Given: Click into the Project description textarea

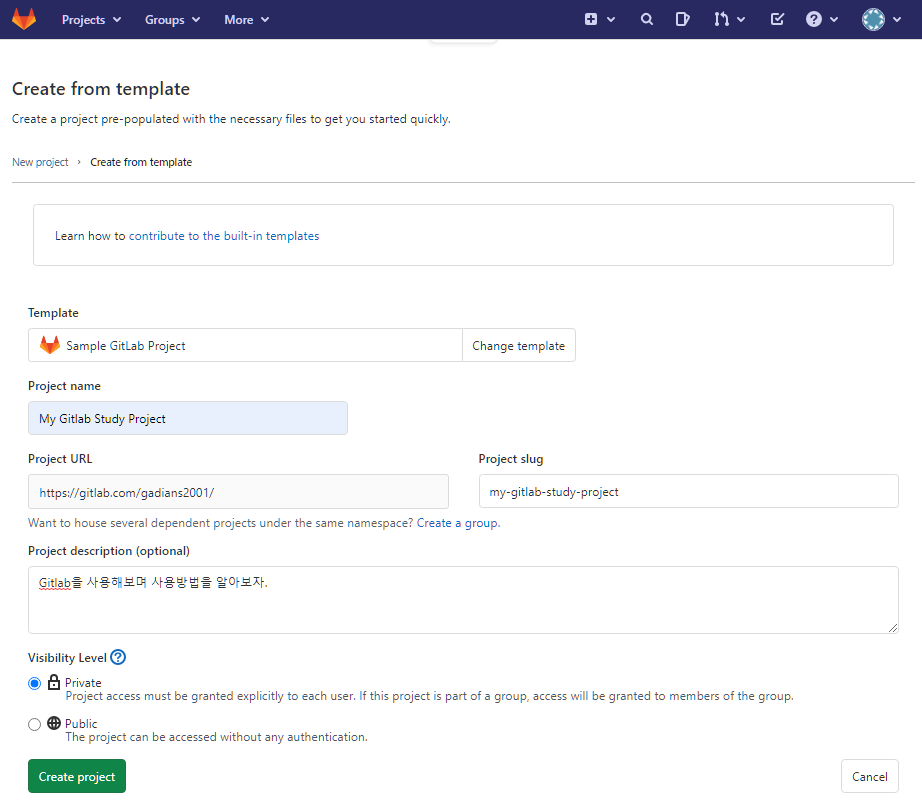Looking at the screenshot, I should [x=463, y=600].
